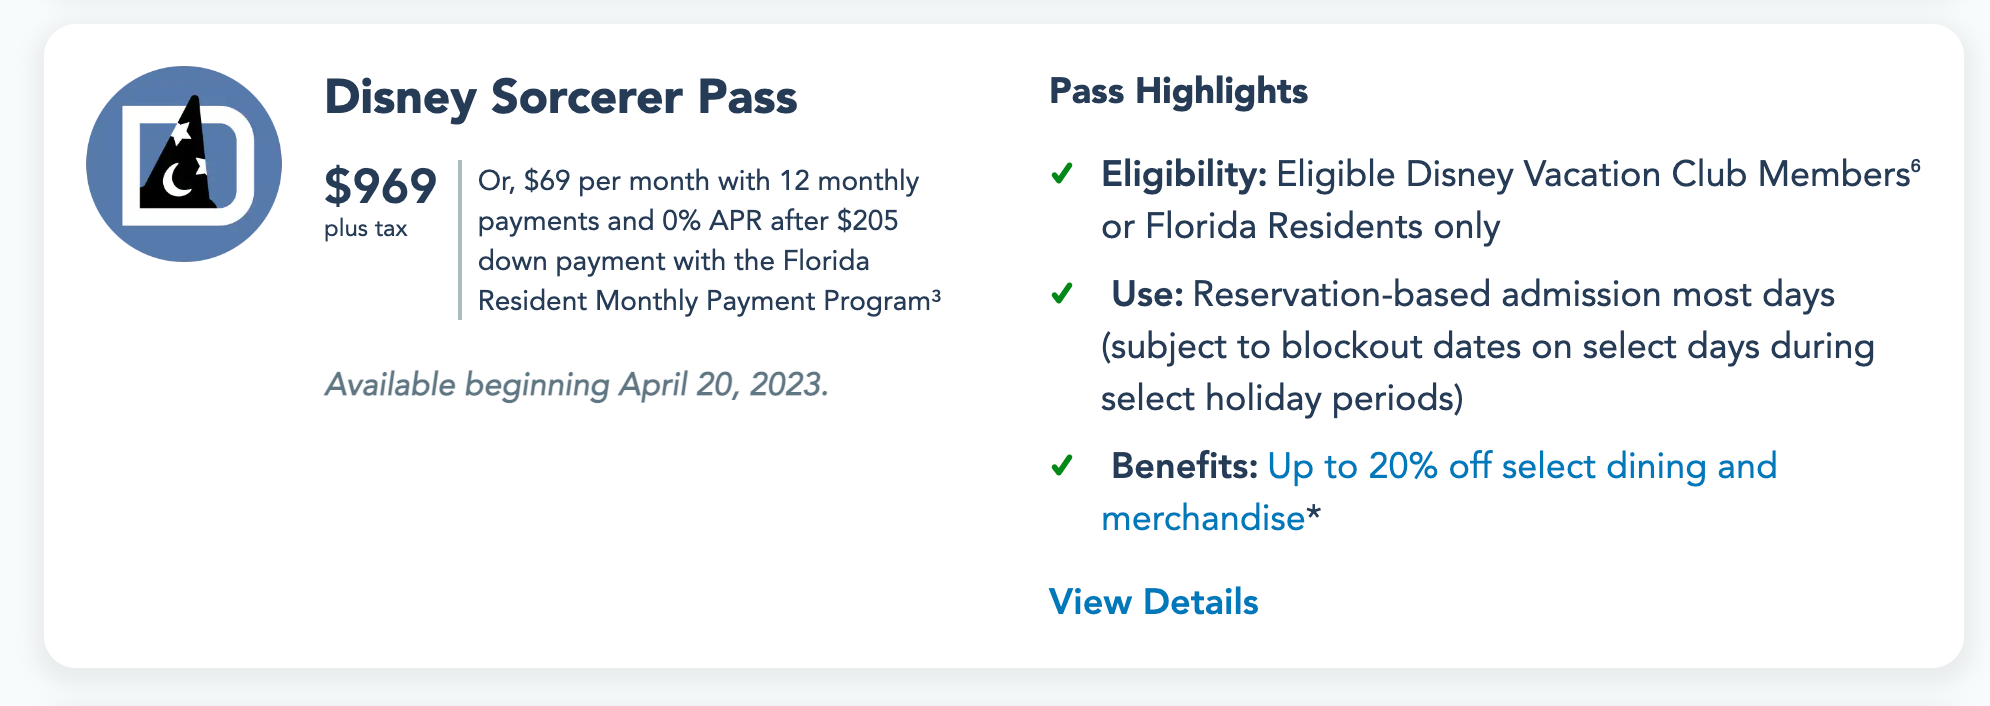Image resolution: width=1990 pixels, height=706 pixels.
Task: Click the green checkmark beside Eligibility
Action: pos(1062,174)
